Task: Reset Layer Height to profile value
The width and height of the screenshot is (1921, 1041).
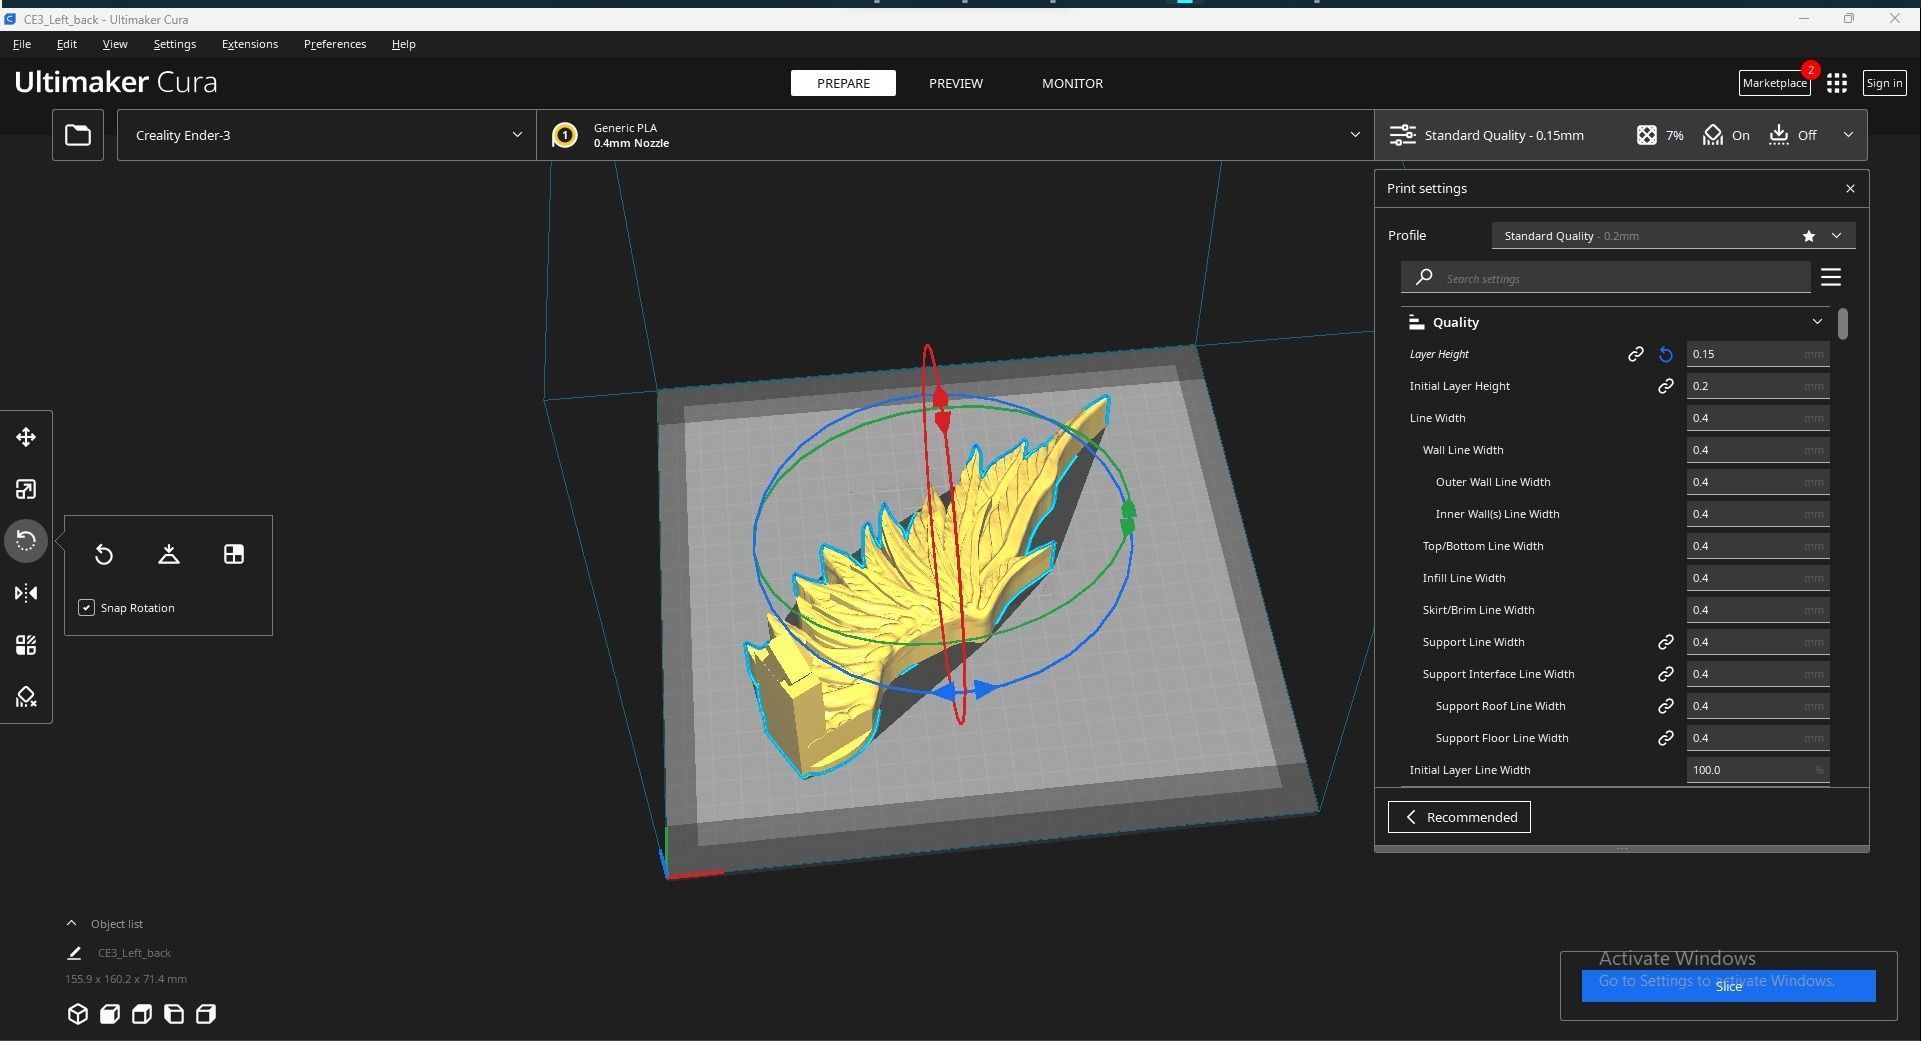Action: coord(1666,354)
